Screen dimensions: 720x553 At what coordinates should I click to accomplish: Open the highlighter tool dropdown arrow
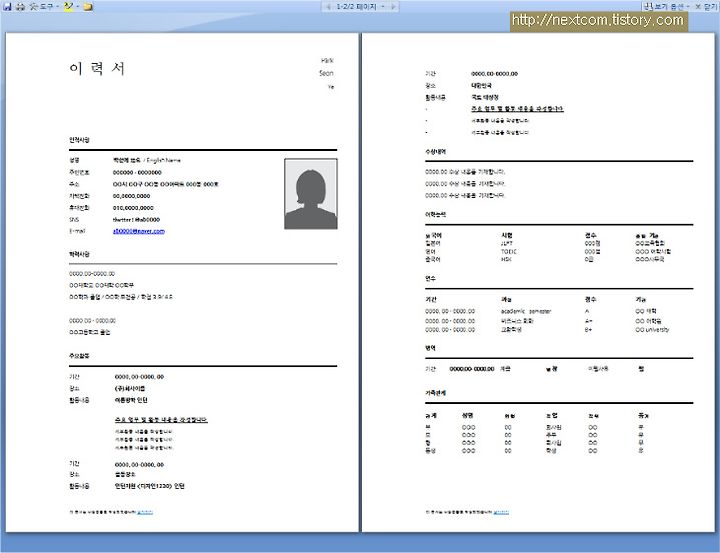pyautogui.click(x=78, y=6)
